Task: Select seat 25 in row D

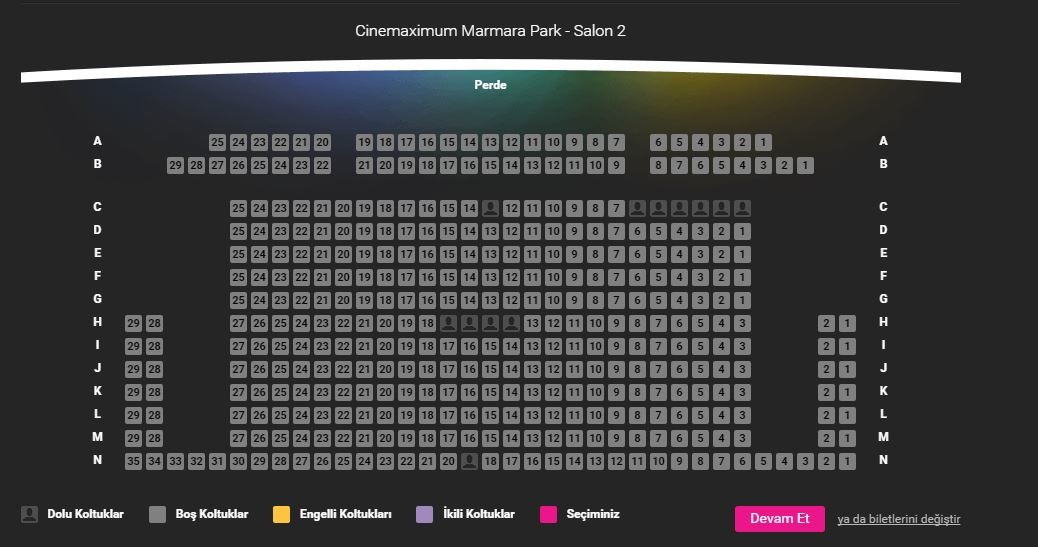Action: pos(238,232)
